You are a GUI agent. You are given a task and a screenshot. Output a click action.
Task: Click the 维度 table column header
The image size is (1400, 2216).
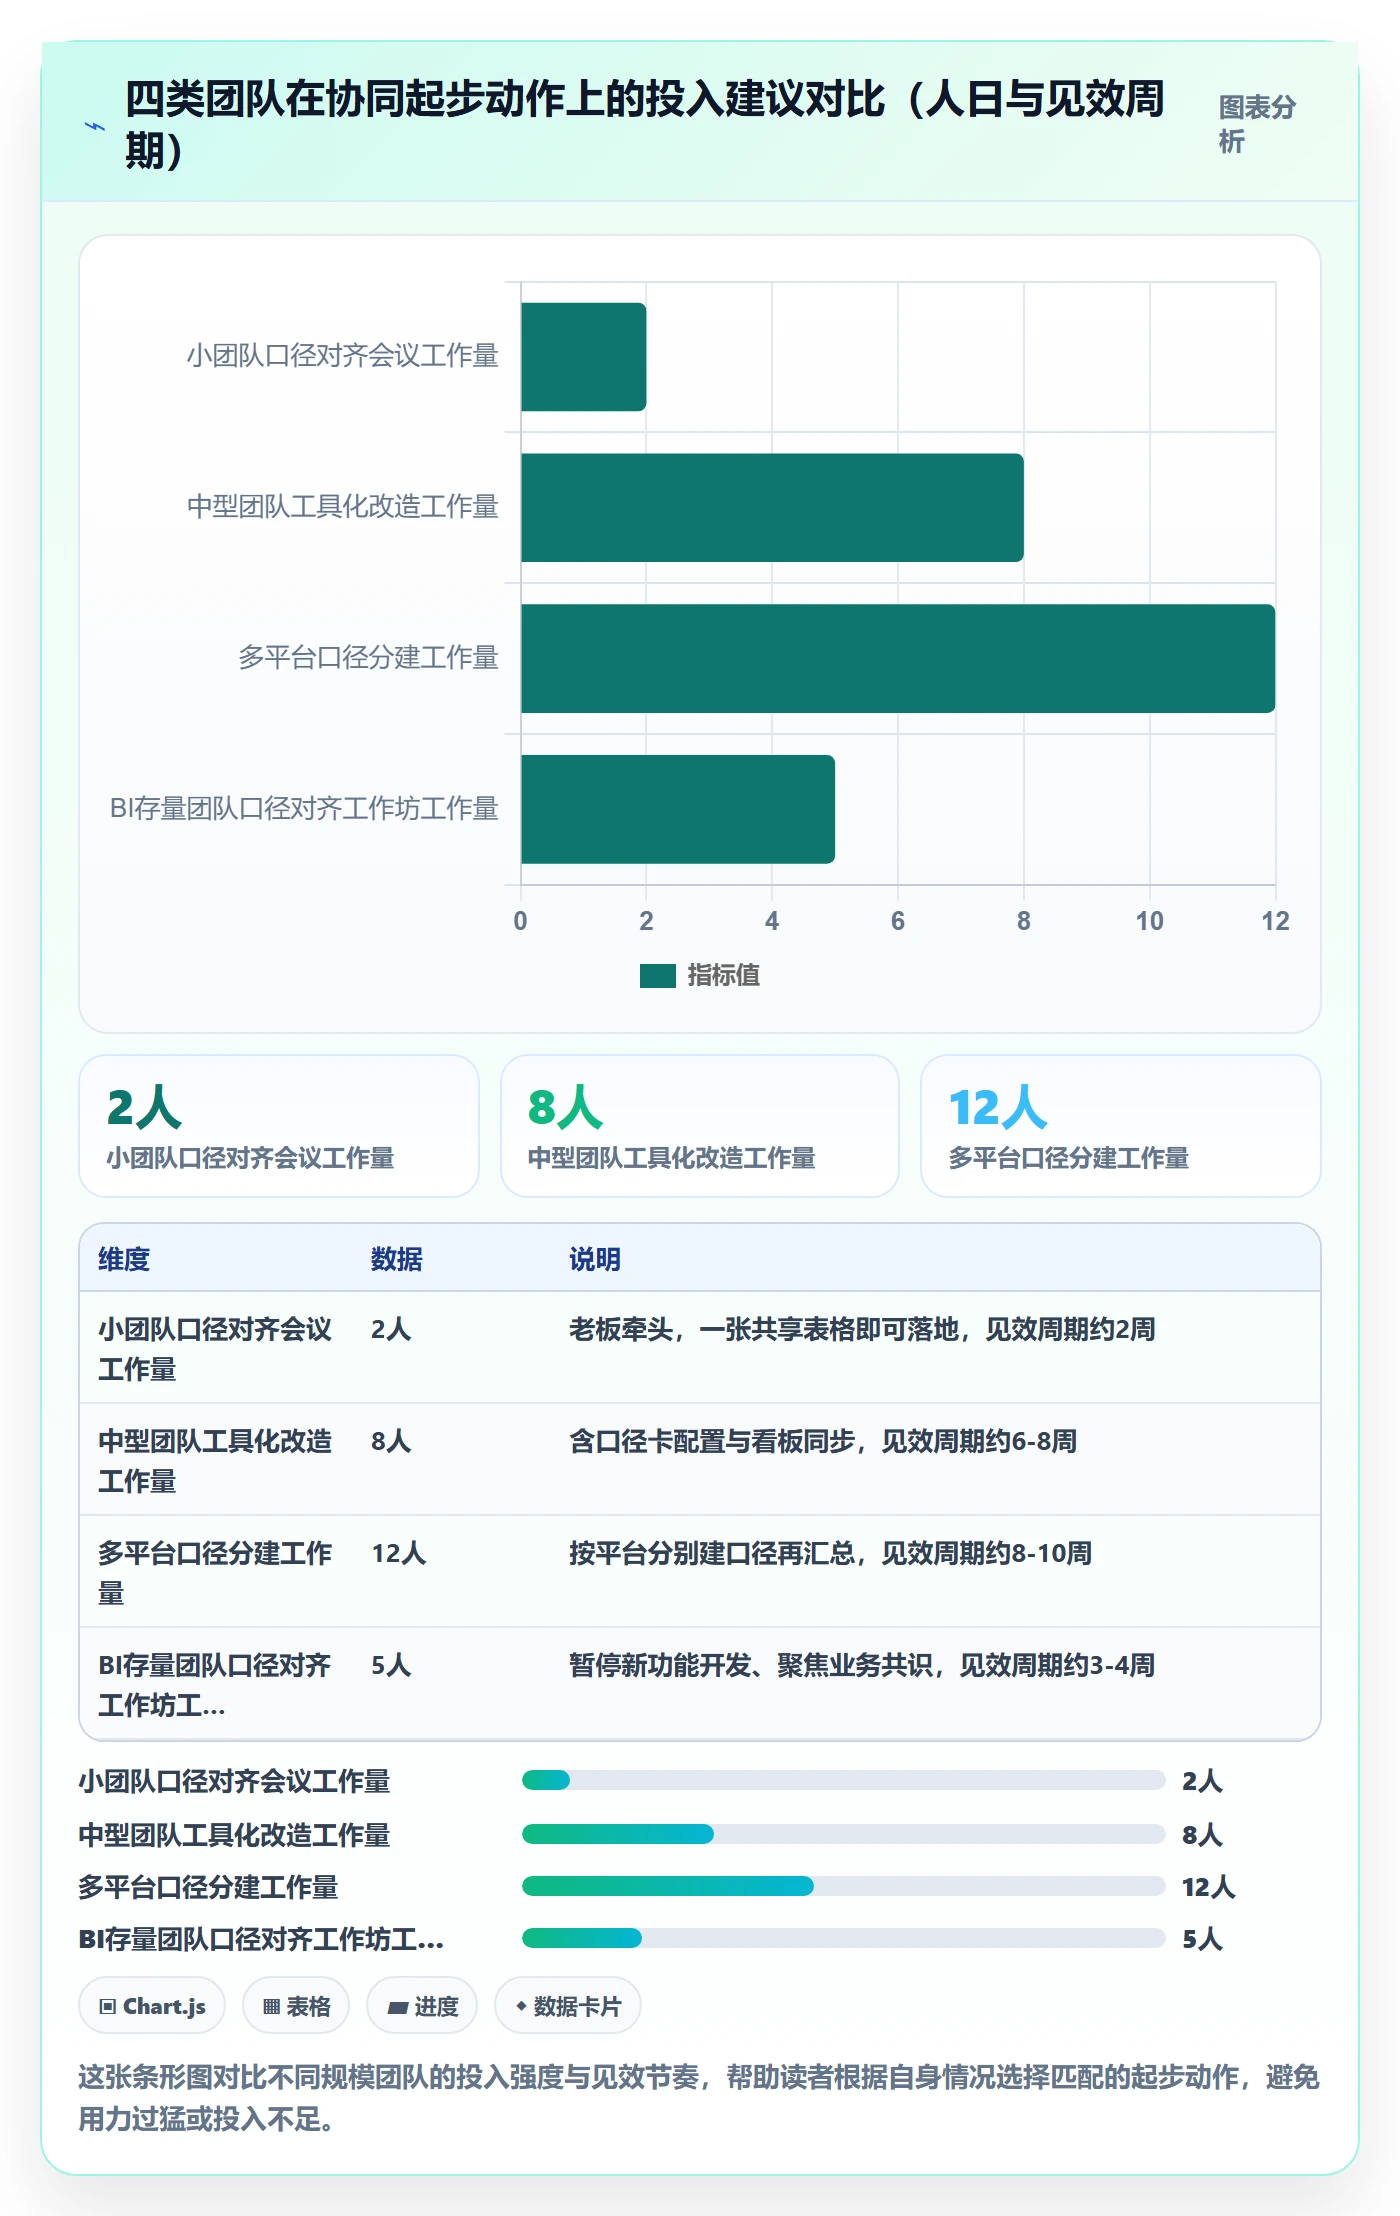[124, 1259]
